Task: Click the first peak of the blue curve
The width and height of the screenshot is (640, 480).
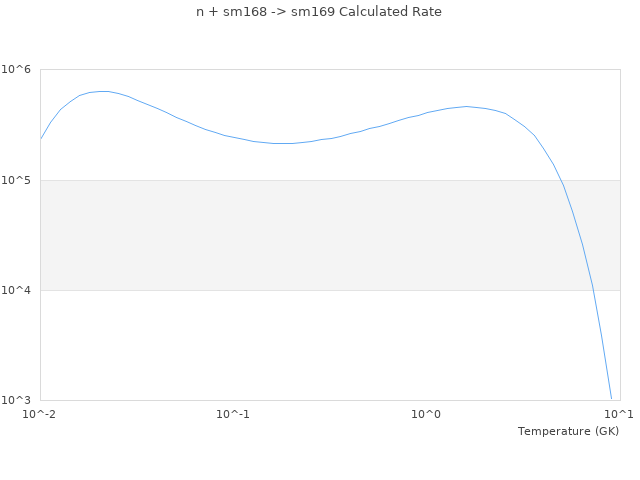Action: 102,91
